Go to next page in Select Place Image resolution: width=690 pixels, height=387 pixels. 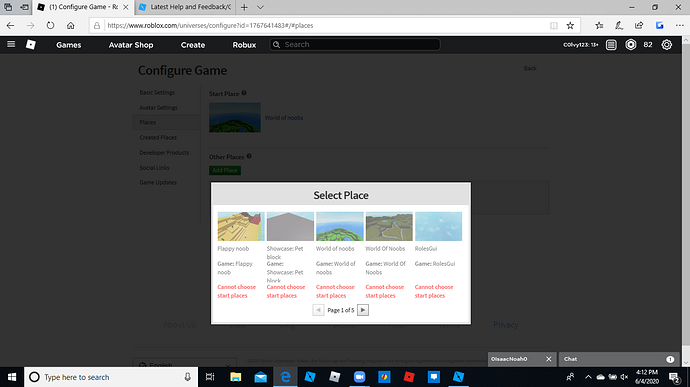[x=363, y=310]
